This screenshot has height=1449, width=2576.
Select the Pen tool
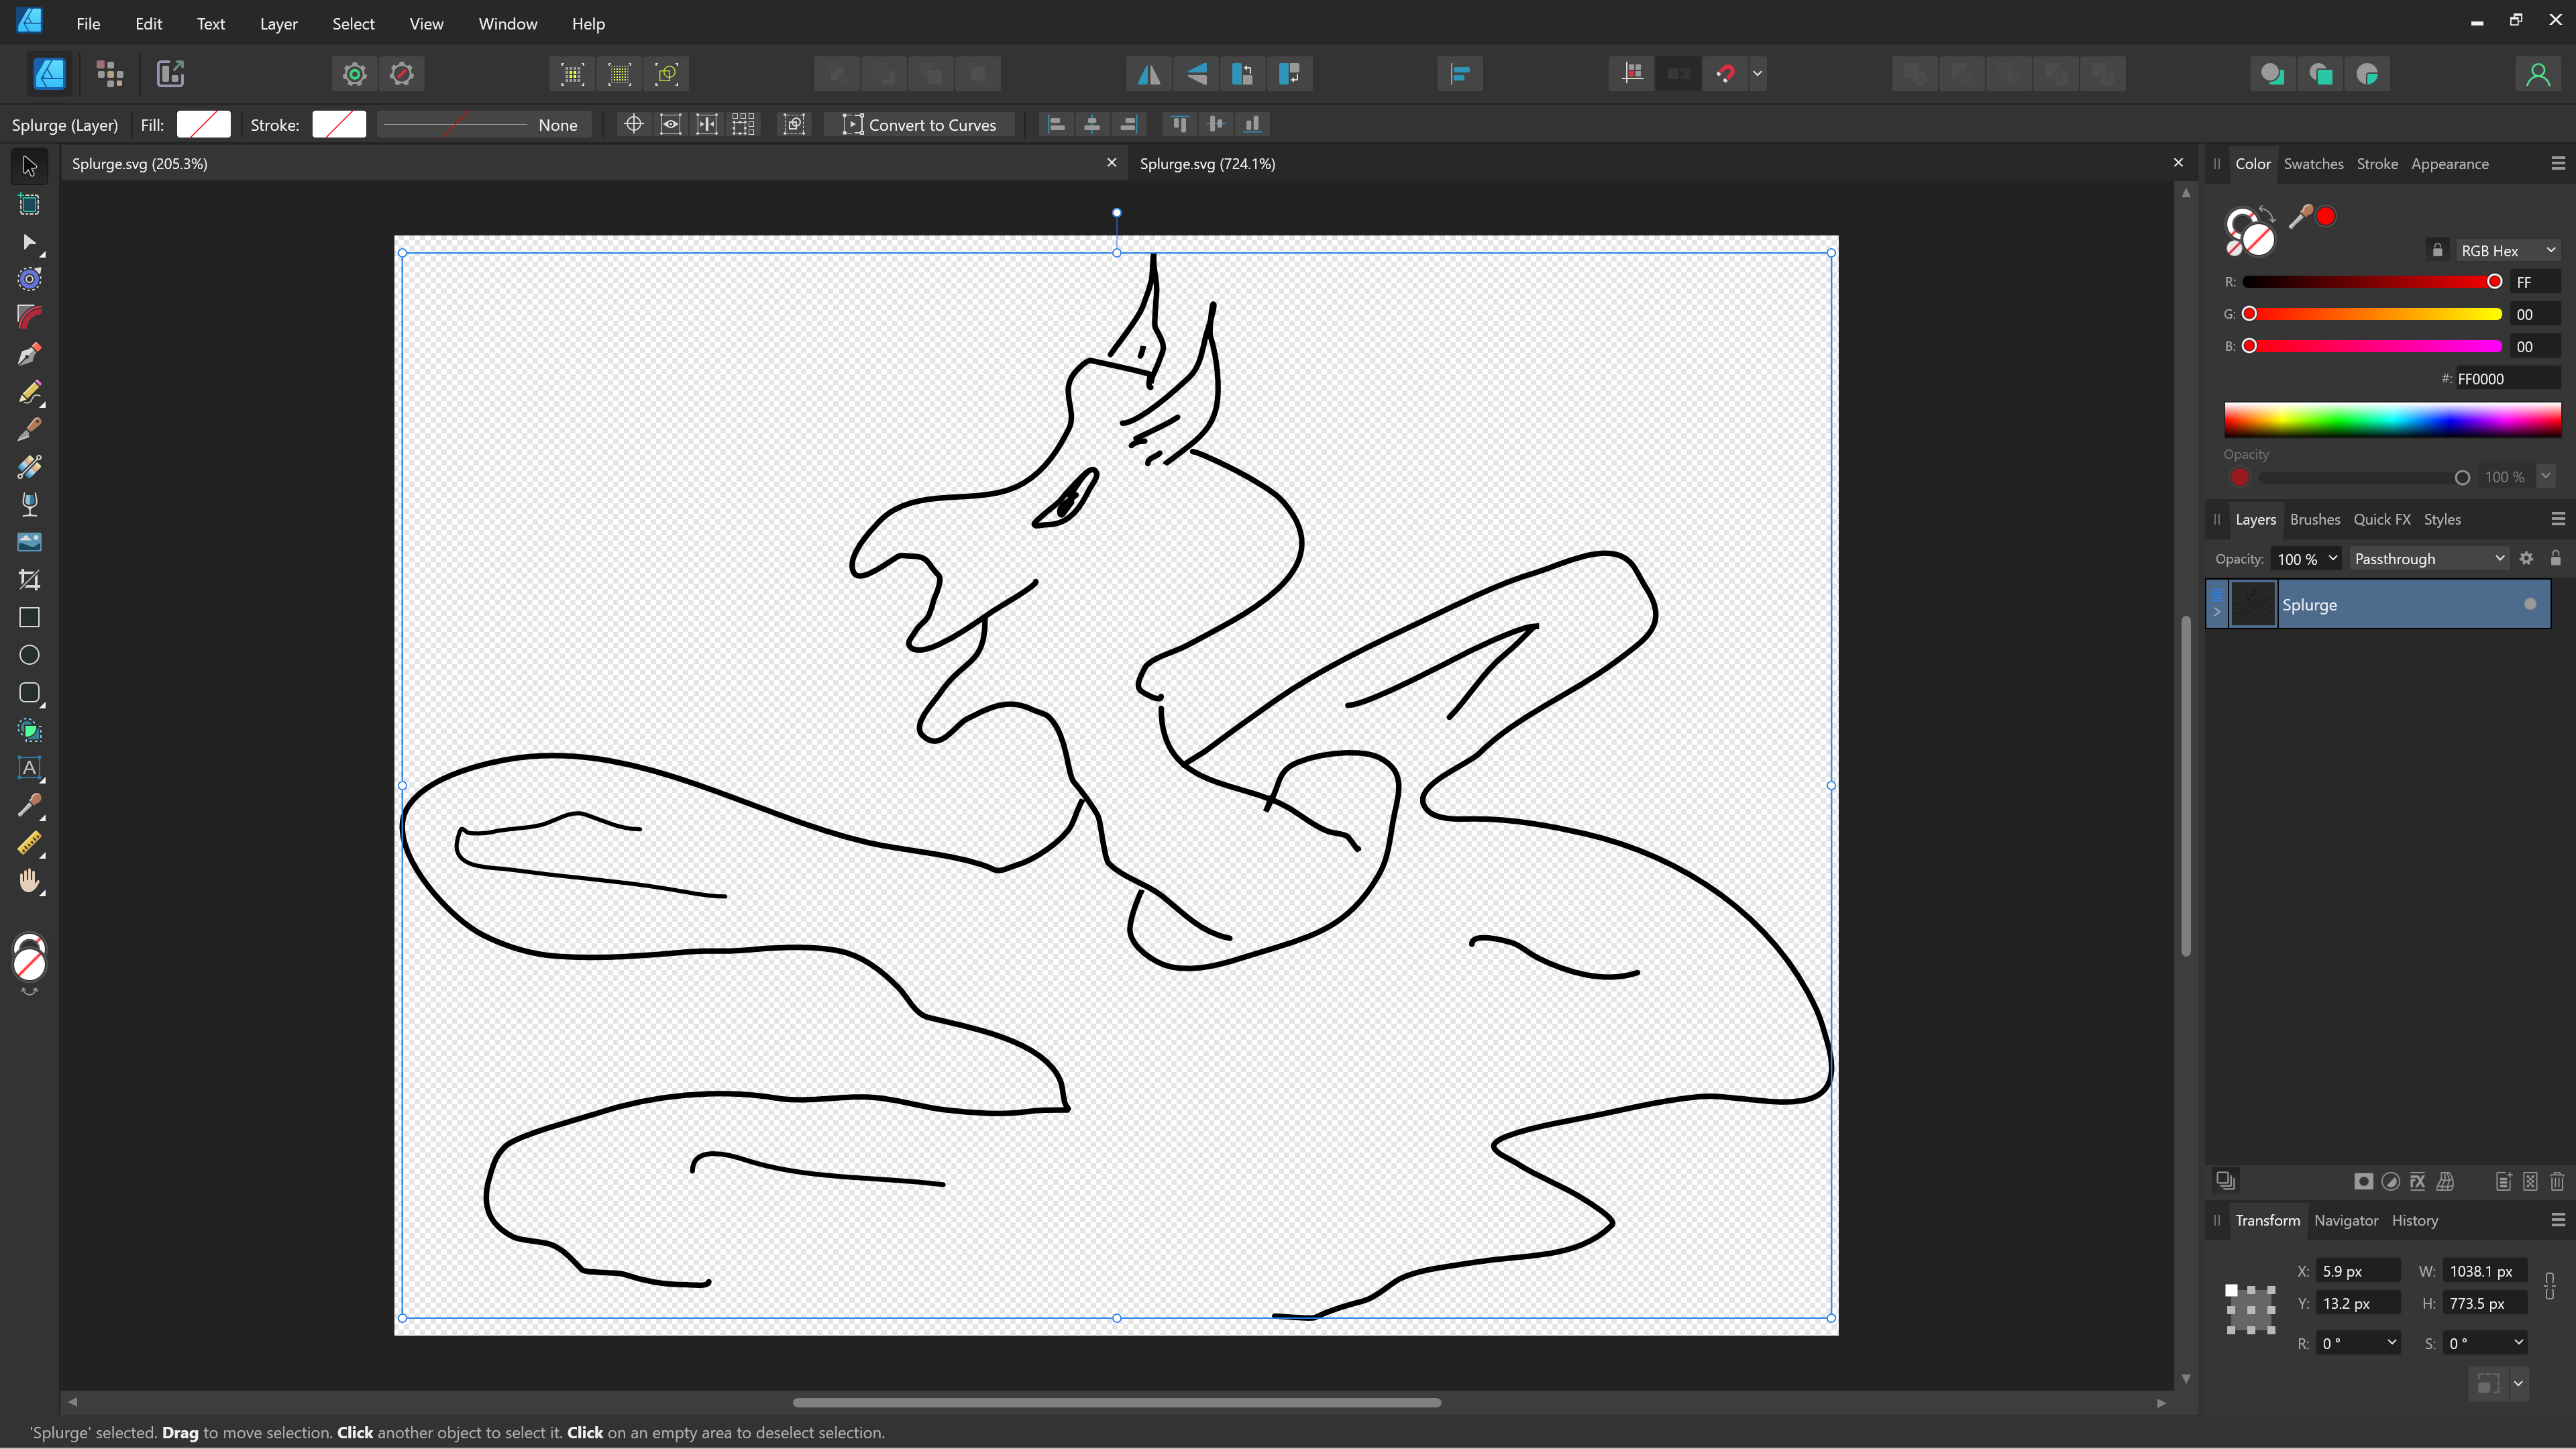click(29, 354)
